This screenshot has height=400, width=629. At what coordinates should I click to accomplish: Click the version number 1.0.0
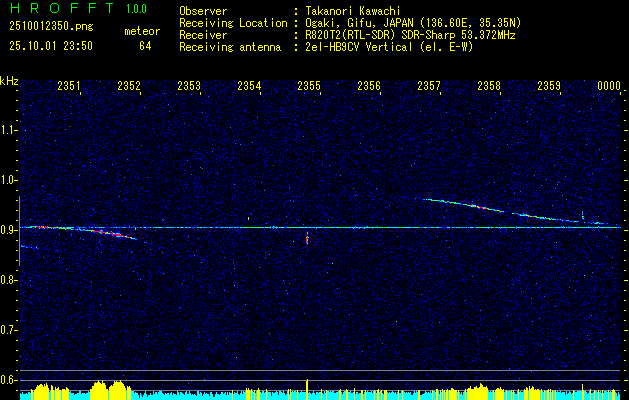point(136,9)
